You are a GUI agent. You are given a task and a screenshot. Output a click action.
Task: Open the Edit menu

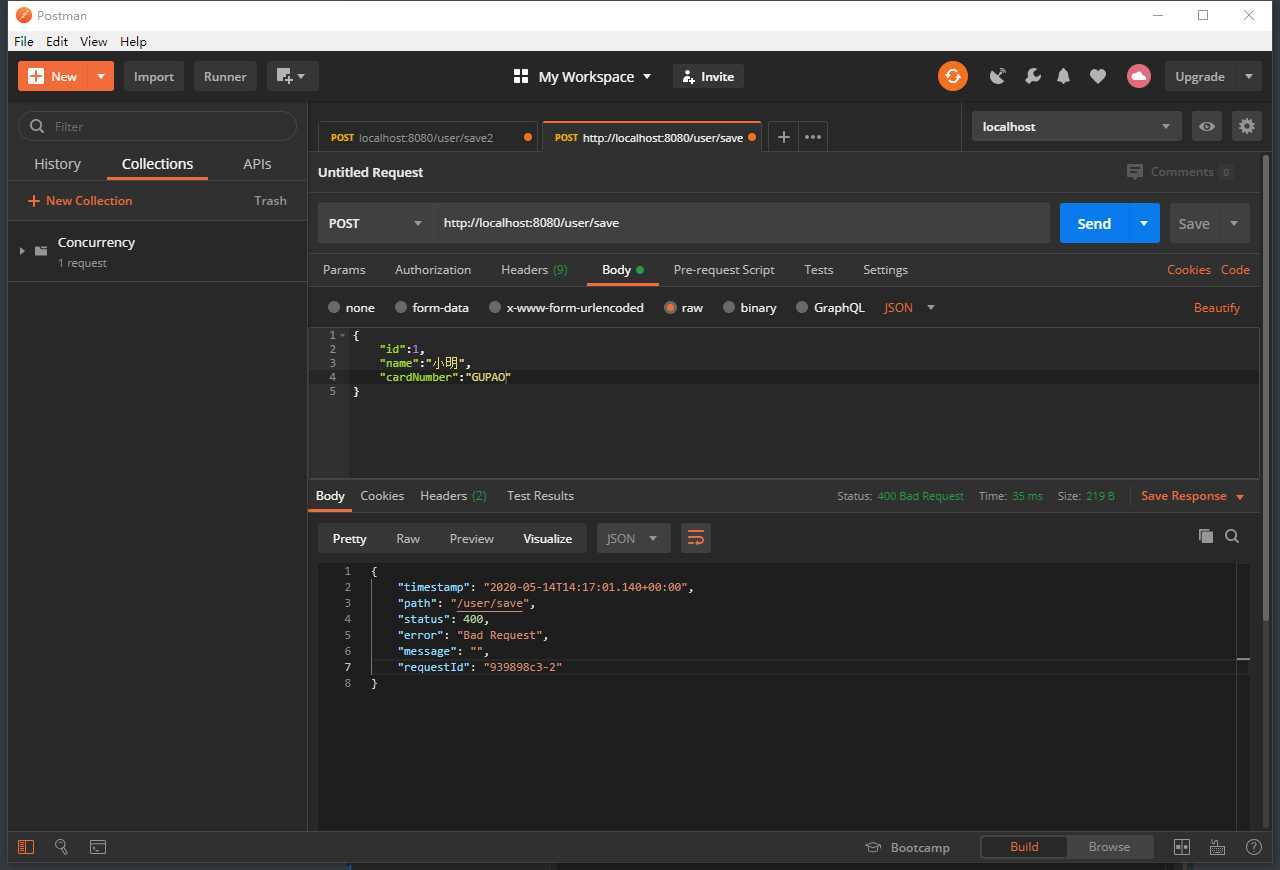point(57,41)
